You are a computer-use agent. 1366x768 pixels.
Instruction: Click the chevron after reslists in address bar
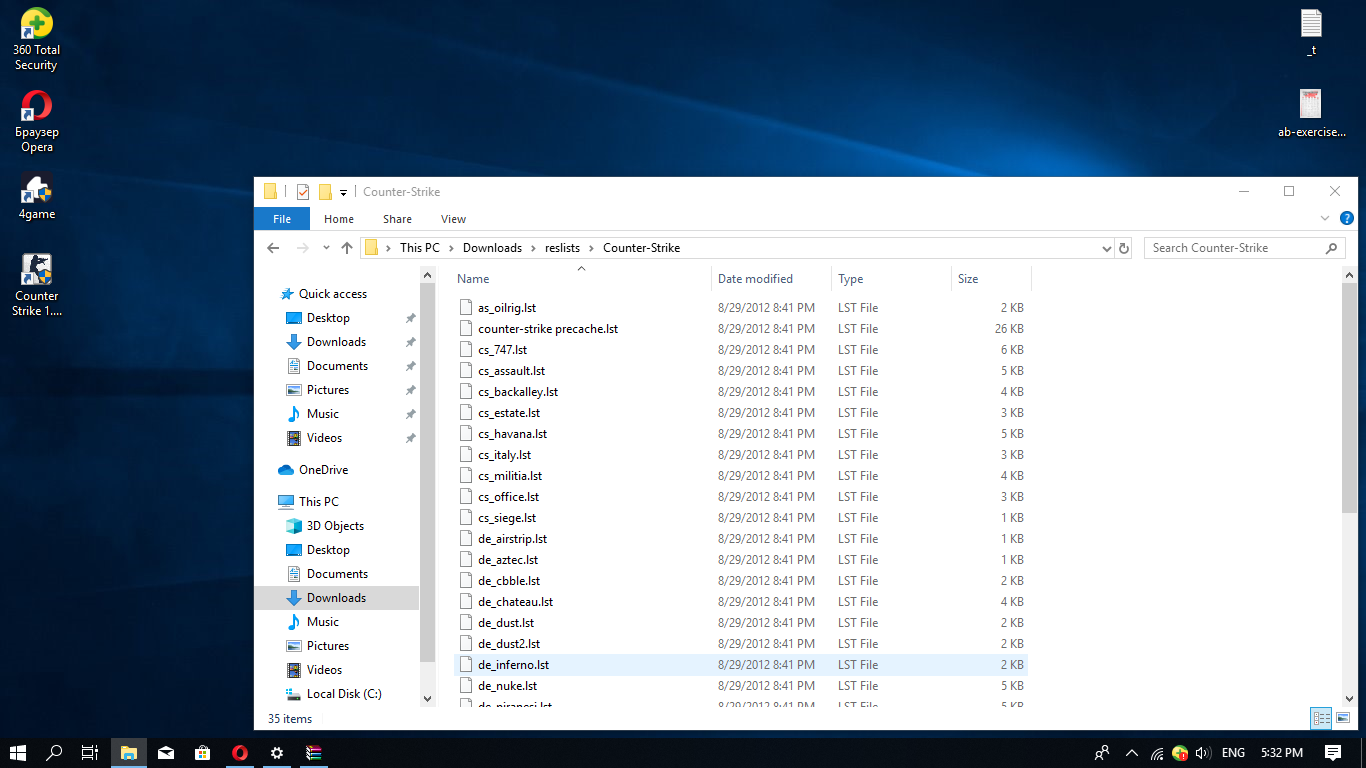pos(591,248)
